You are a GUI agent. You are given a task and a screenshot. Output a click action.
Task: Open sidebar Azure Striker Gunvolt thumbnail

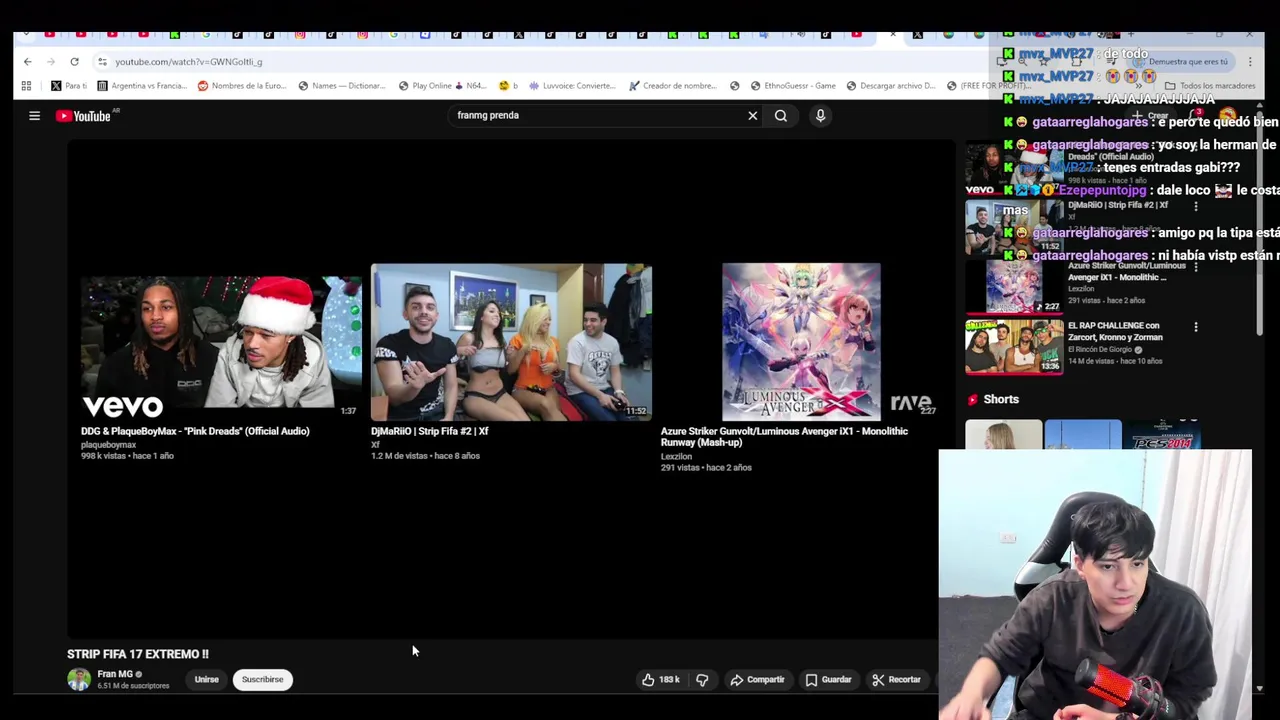click(1014, 286)
